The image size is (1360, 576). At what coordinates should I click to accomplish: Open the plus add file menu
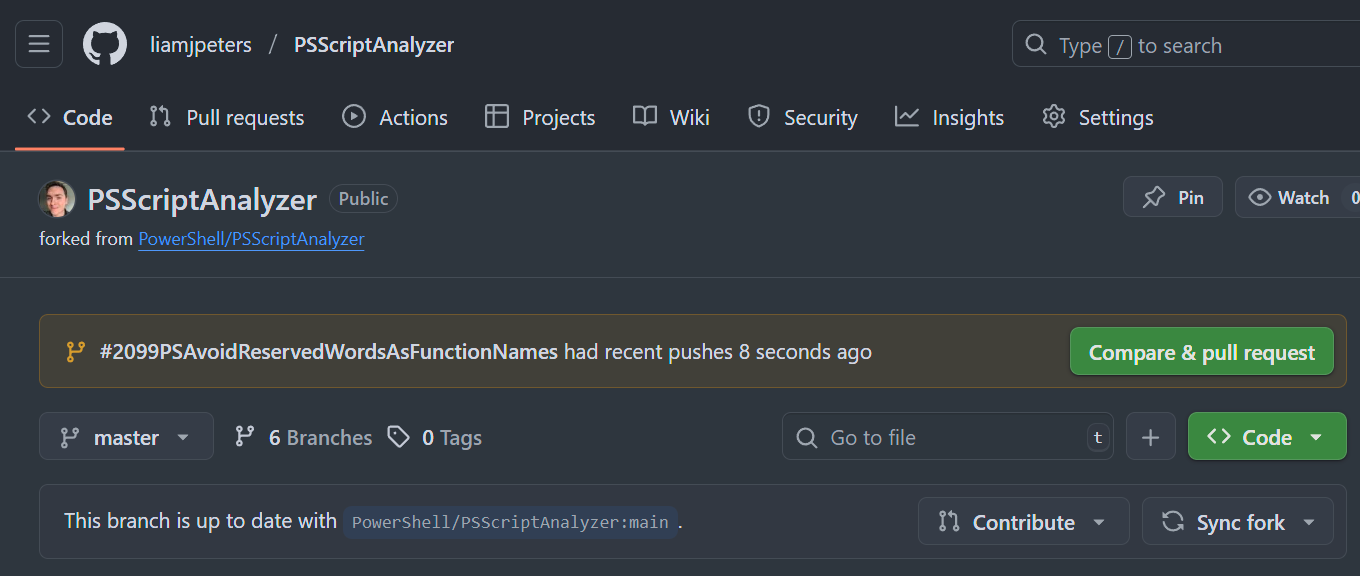pos(1150,437)
